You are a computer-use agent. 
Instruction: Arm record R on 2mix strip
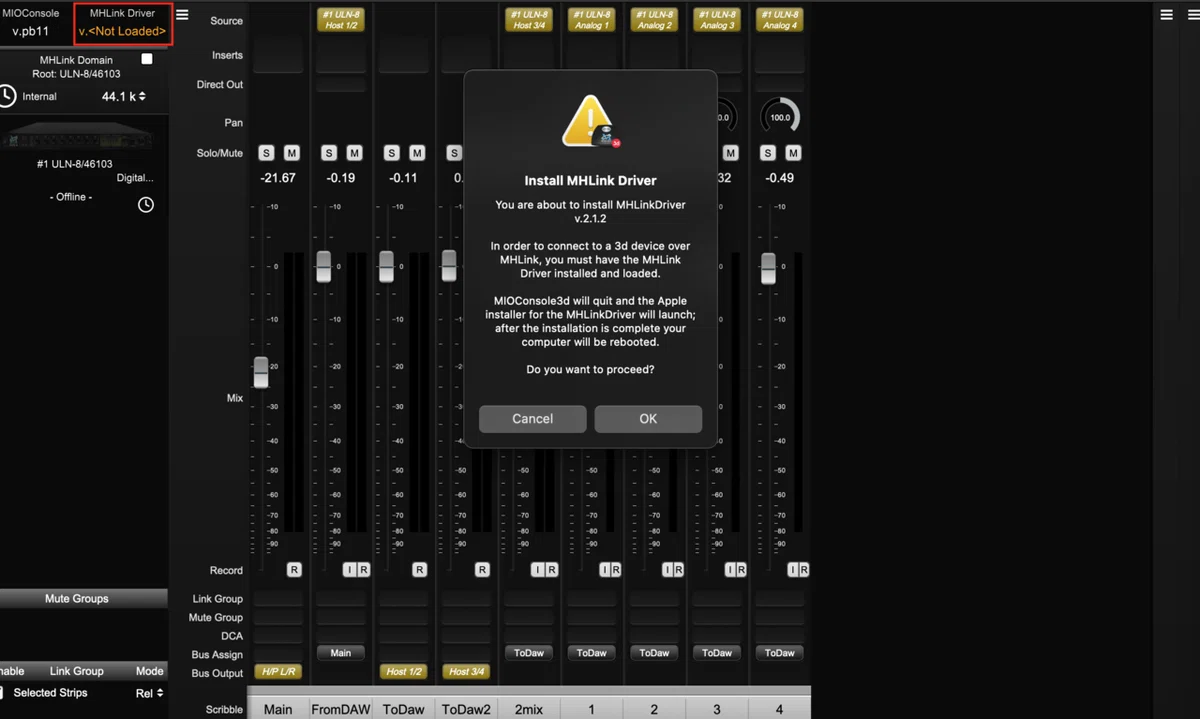click(x=551, y=570)
